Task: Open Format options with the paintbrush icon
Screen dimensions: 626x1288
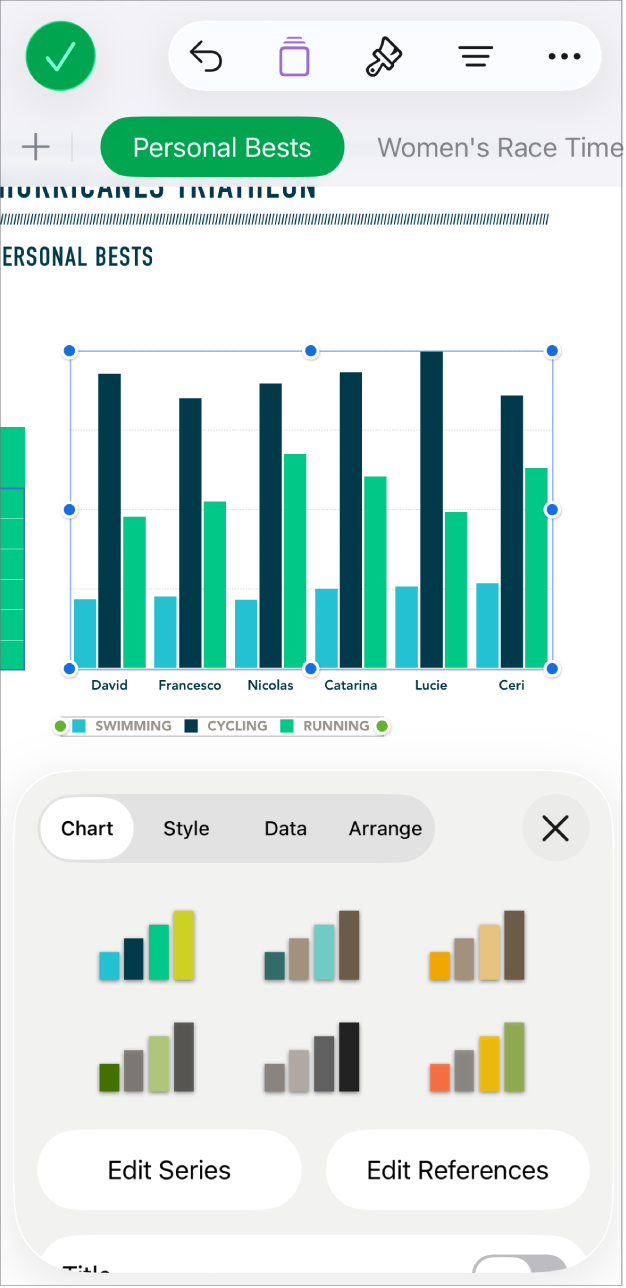Action: (x=384, y=56)
